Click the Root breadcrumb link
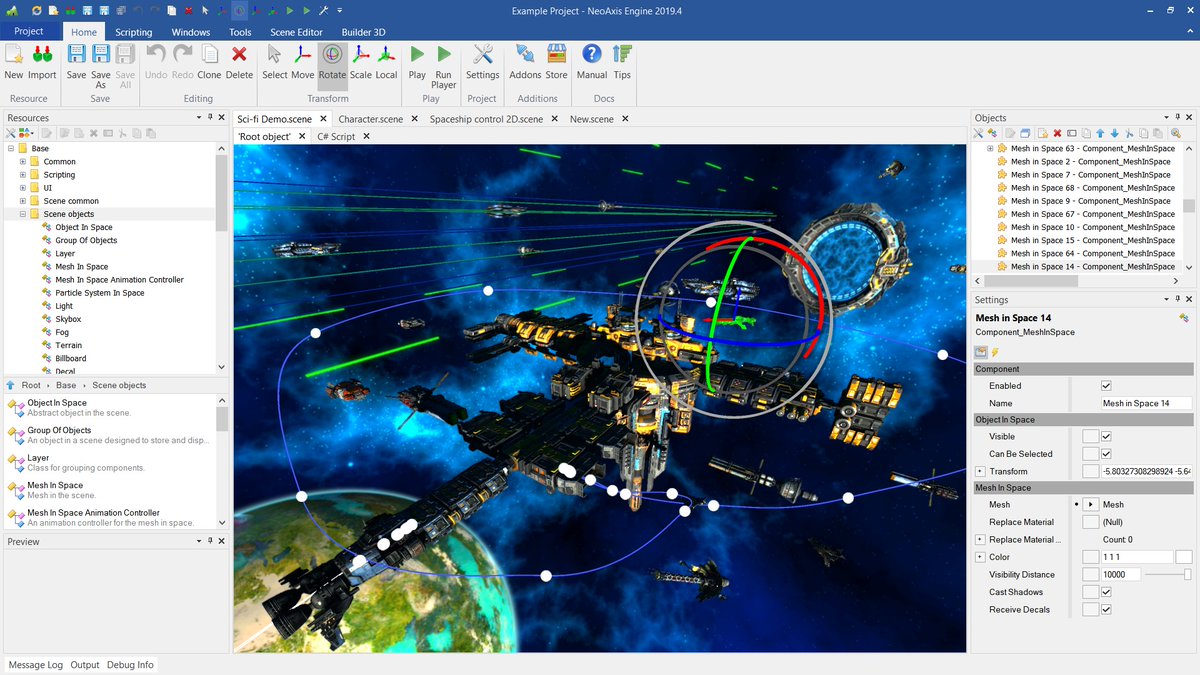 (31, 385)
